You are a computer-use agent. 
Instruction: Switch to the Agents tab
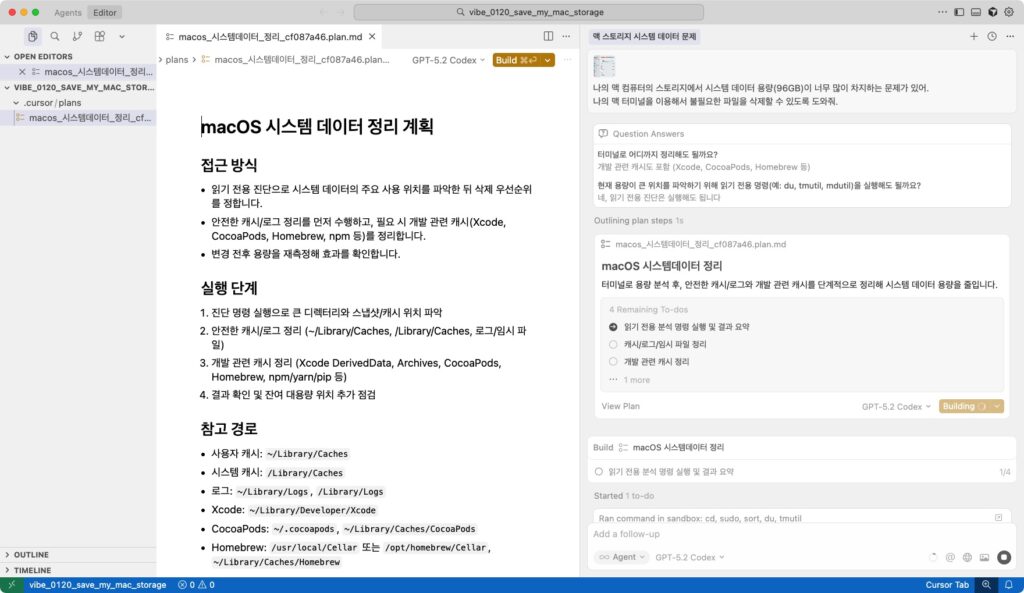(x=68, y=12)
